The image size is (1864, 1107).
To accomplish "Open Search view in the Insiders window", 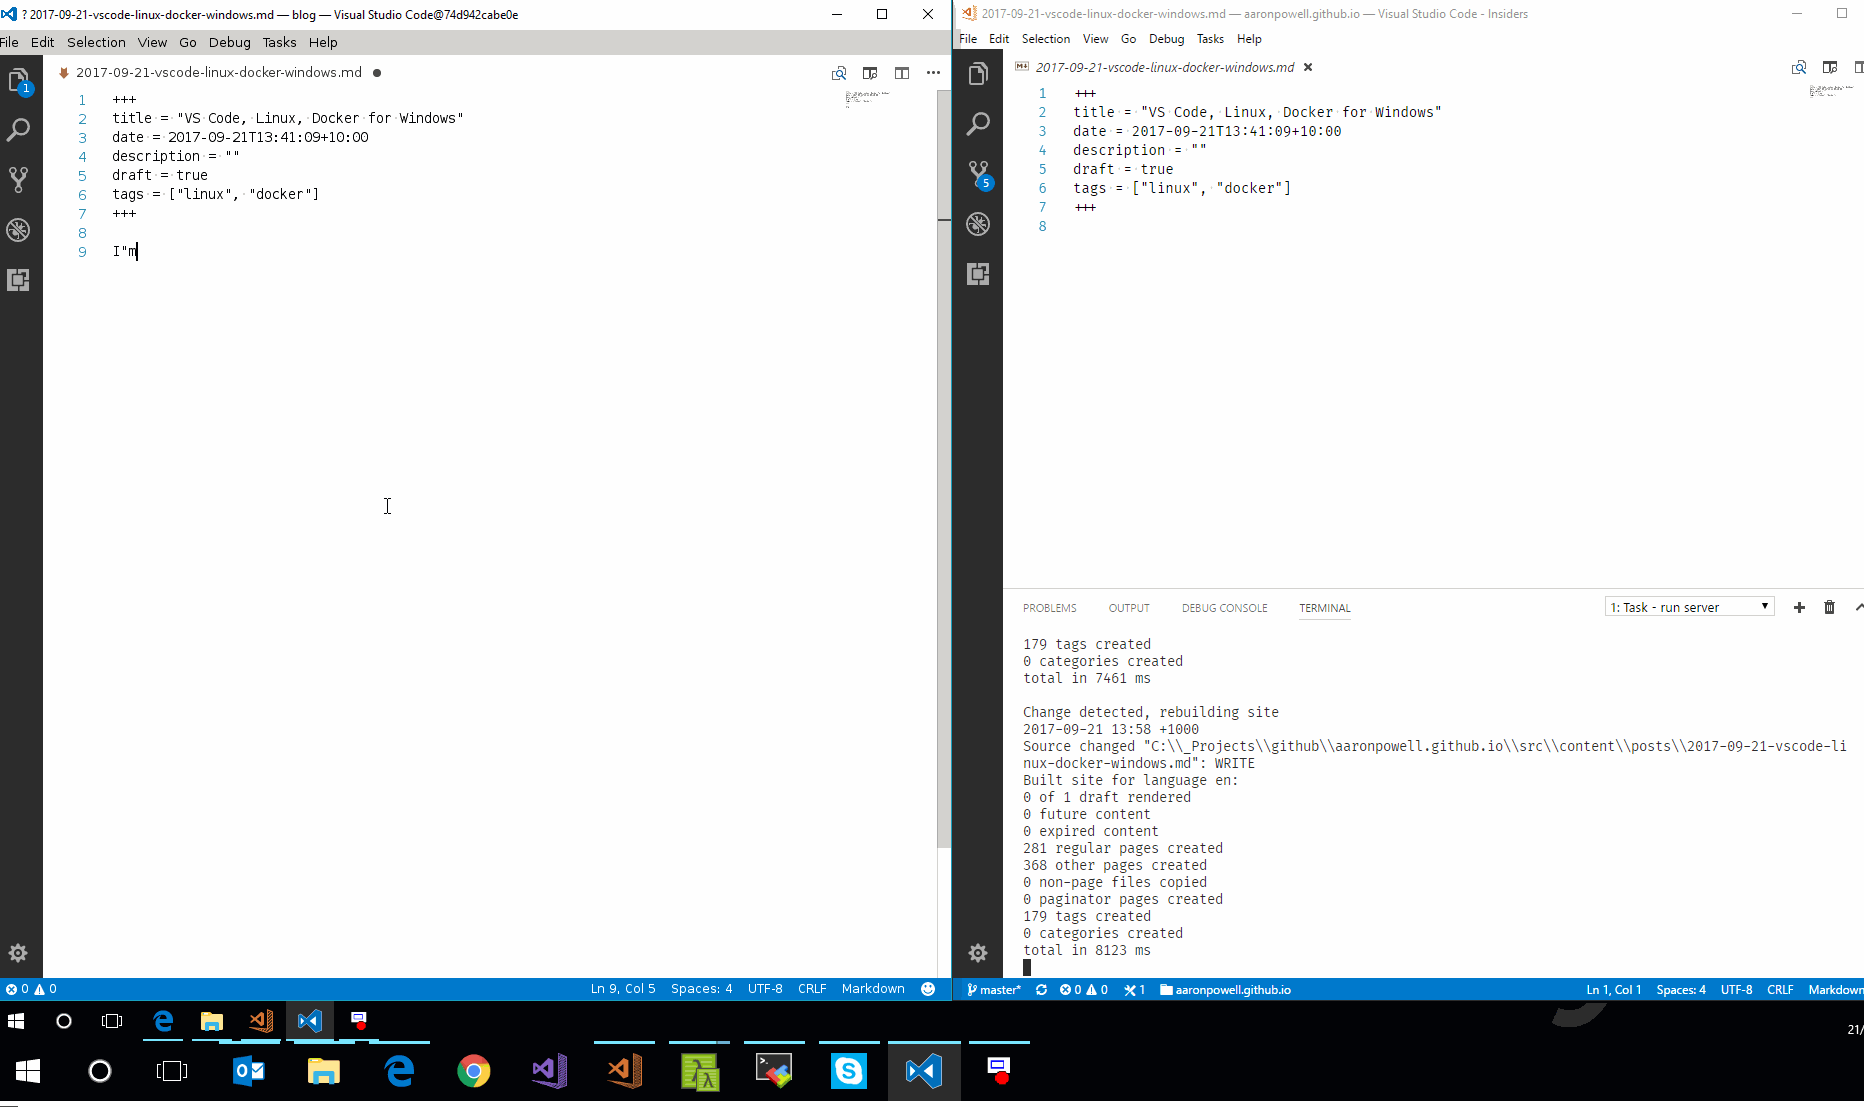I will click(x=978, y=124).
